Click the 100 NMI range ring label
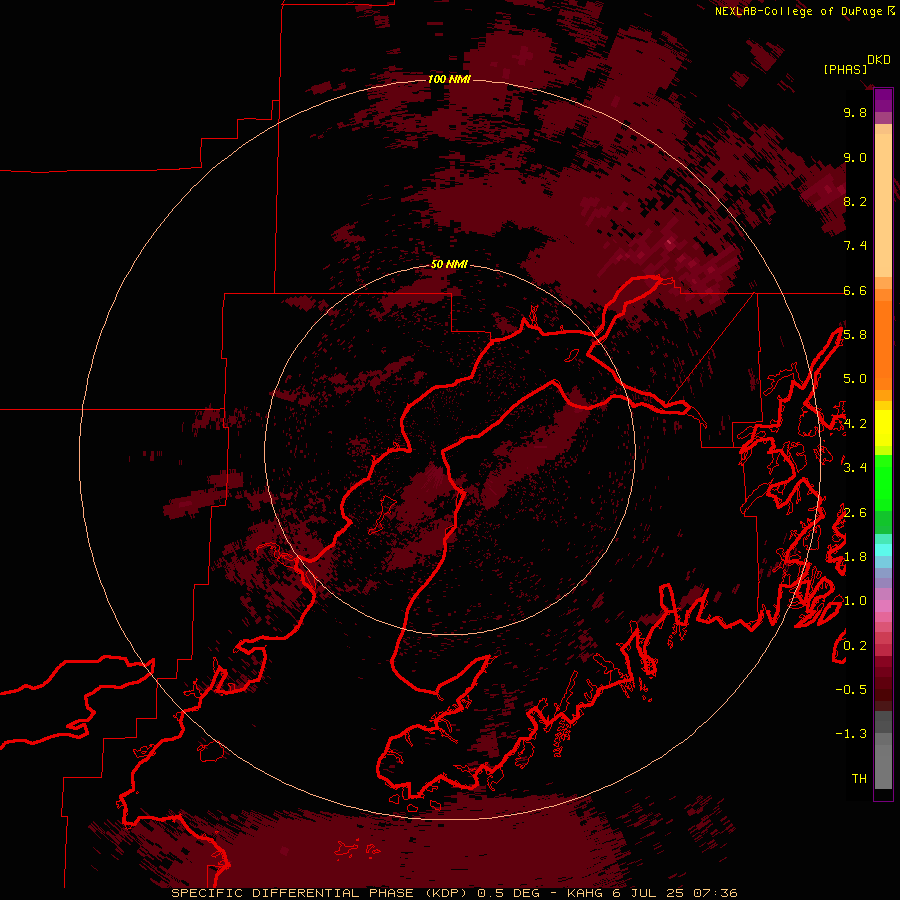Viewport: 900px width, 900px height. coord(449,79)
